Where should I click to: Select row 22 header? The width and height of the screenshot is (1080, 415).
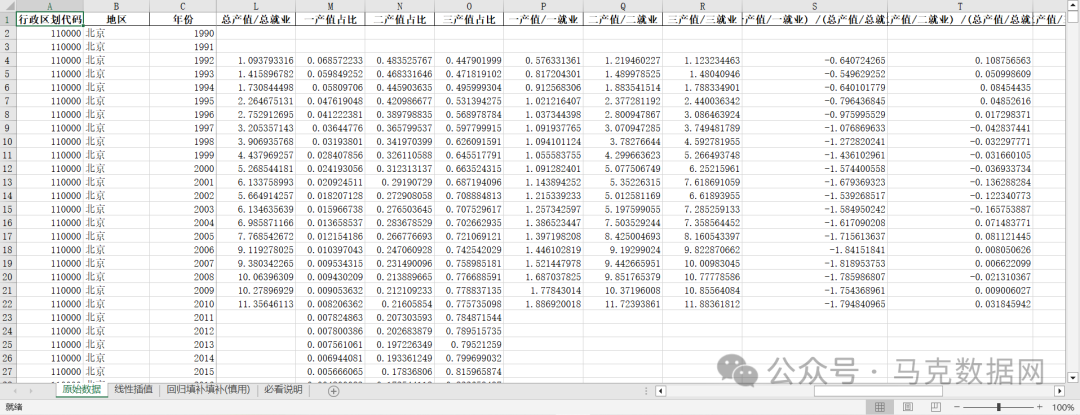pyautogui.click(x=8, y=304)
